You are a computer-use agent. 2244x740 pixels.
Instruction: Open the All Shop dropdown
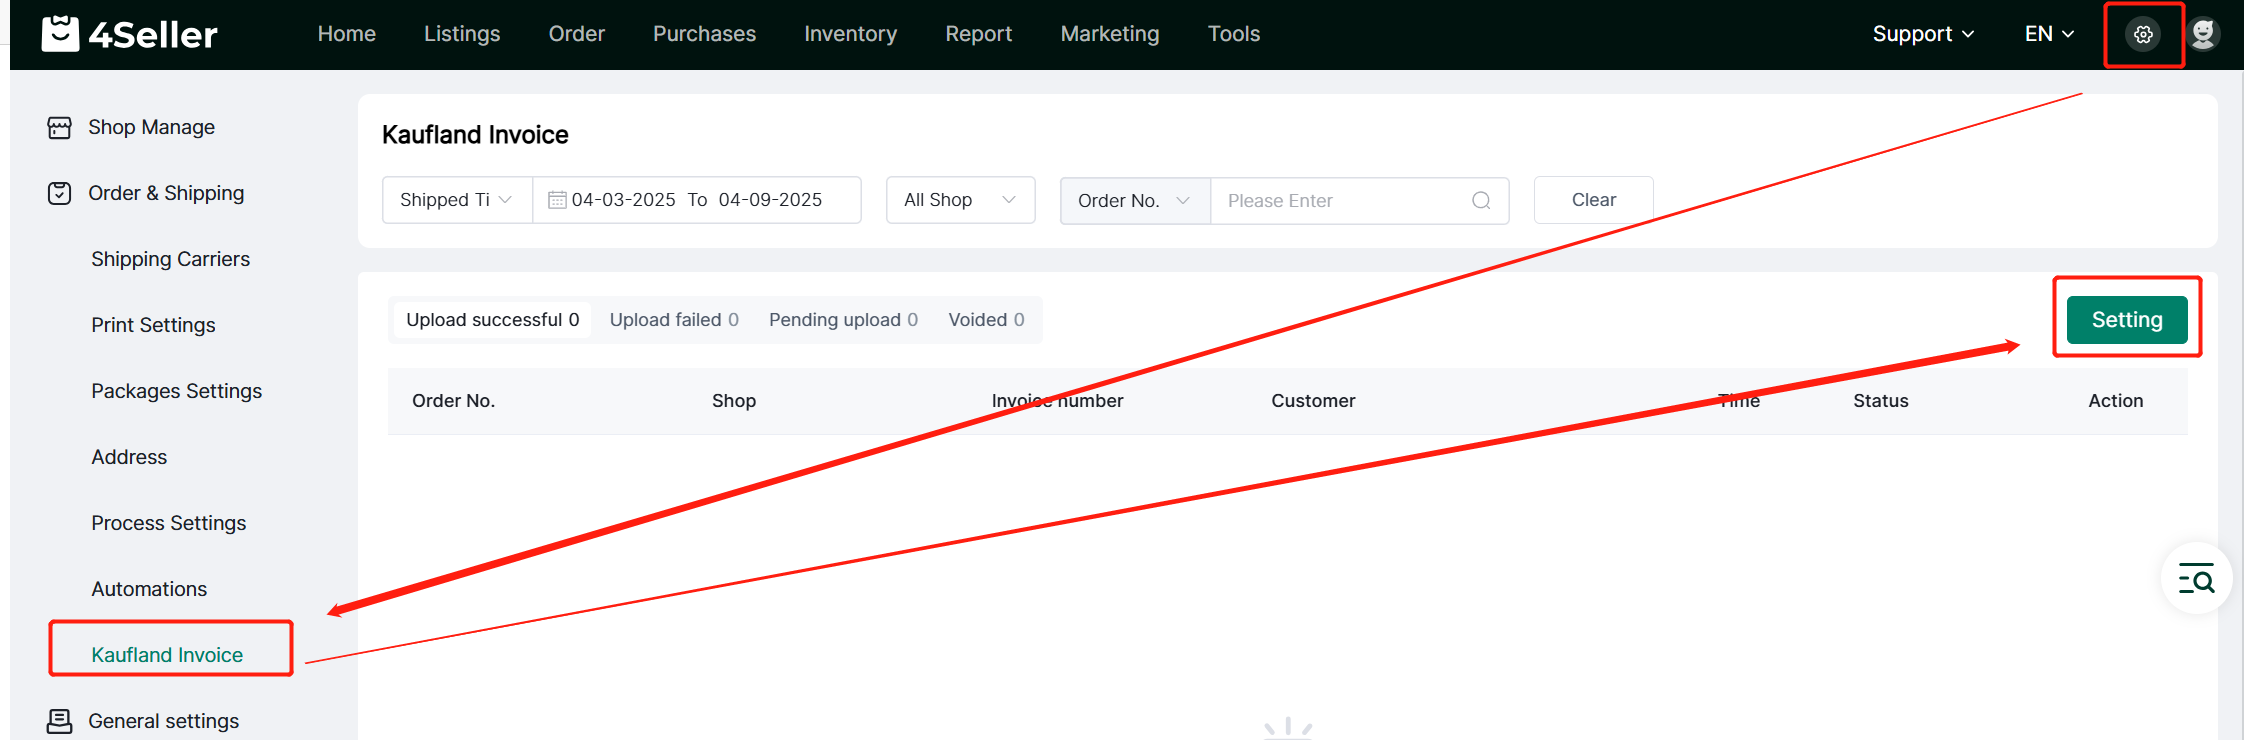[960, 200]
